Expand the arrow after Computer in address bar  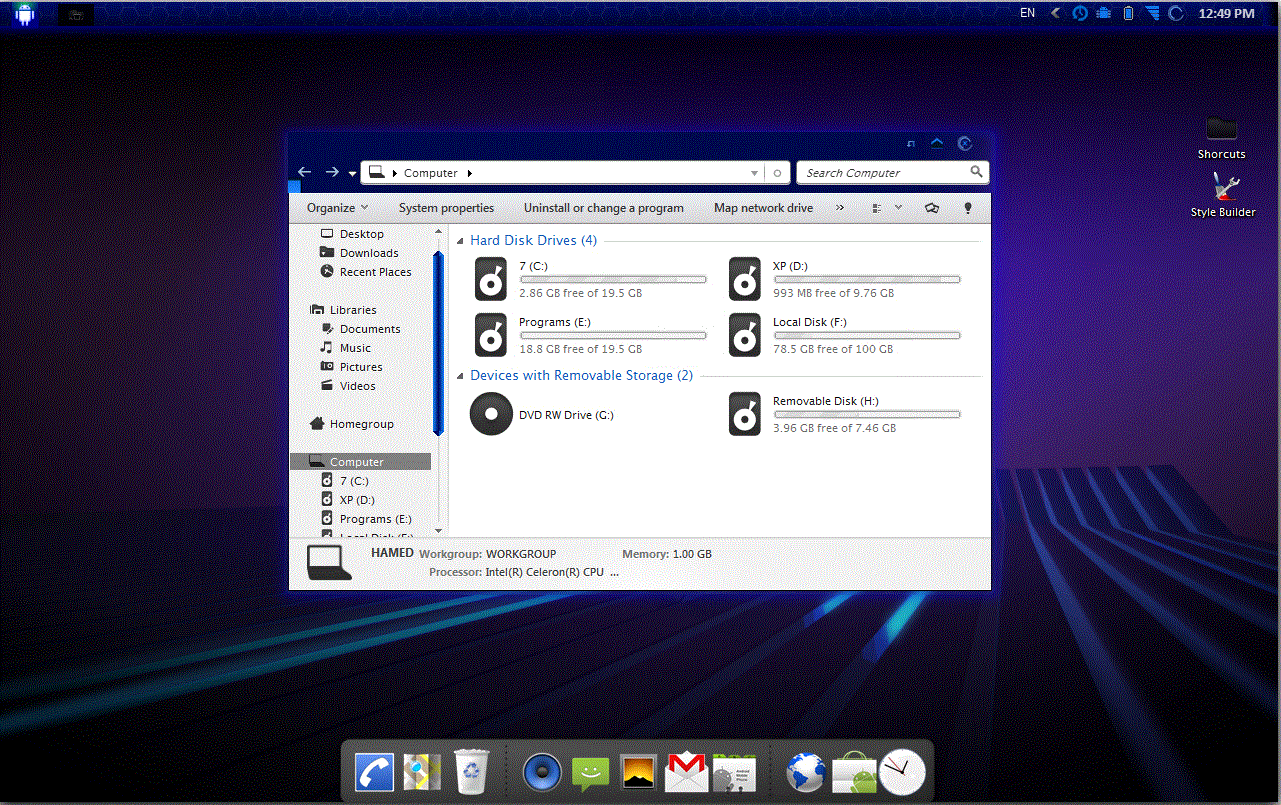tap(469, 173)
